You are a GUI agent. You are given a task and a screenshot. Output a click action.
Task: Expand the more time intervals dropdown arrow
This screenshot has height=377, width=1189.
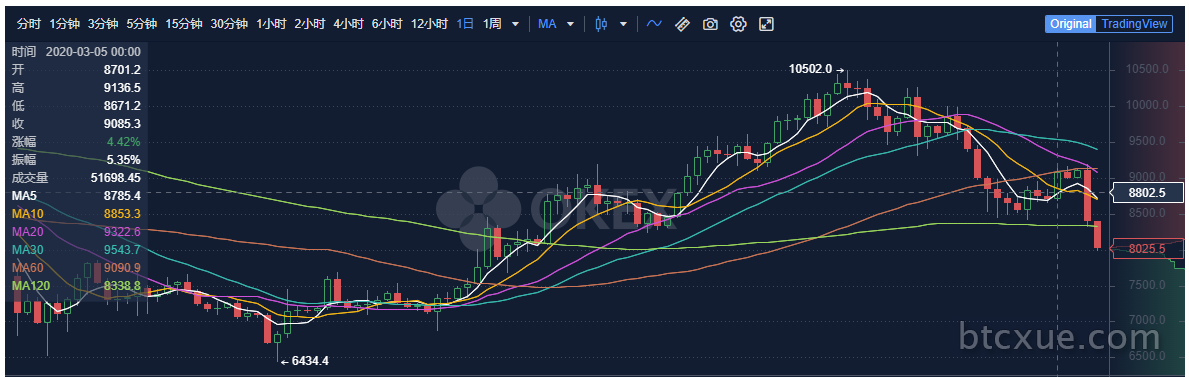click(516, 24)
